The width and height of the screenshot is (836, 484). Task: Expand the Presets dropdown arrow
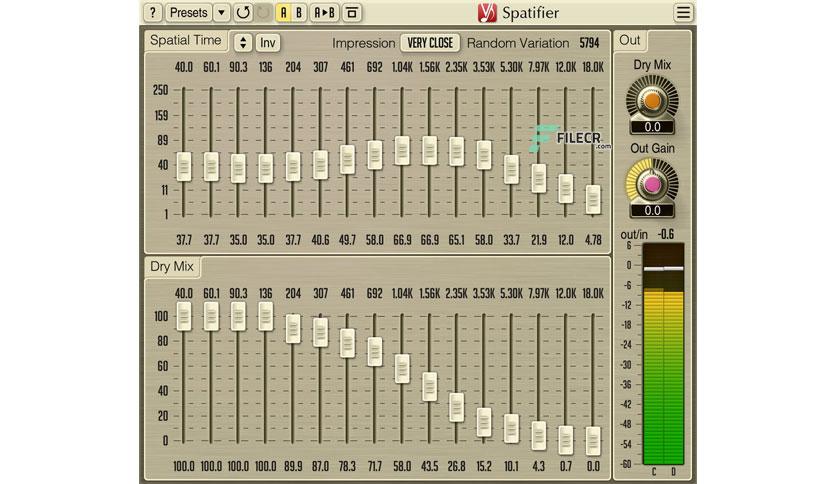tap(221, 13)
